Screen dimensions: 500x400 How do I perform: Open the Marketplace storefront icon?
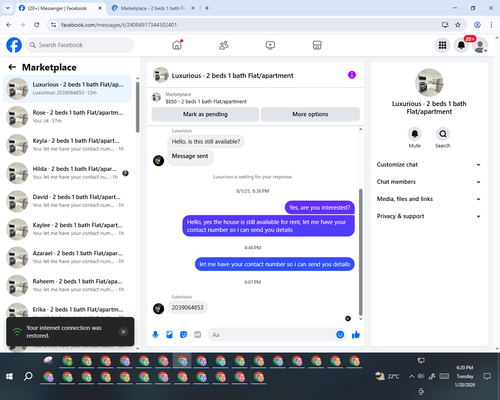(x=317, y=45)
